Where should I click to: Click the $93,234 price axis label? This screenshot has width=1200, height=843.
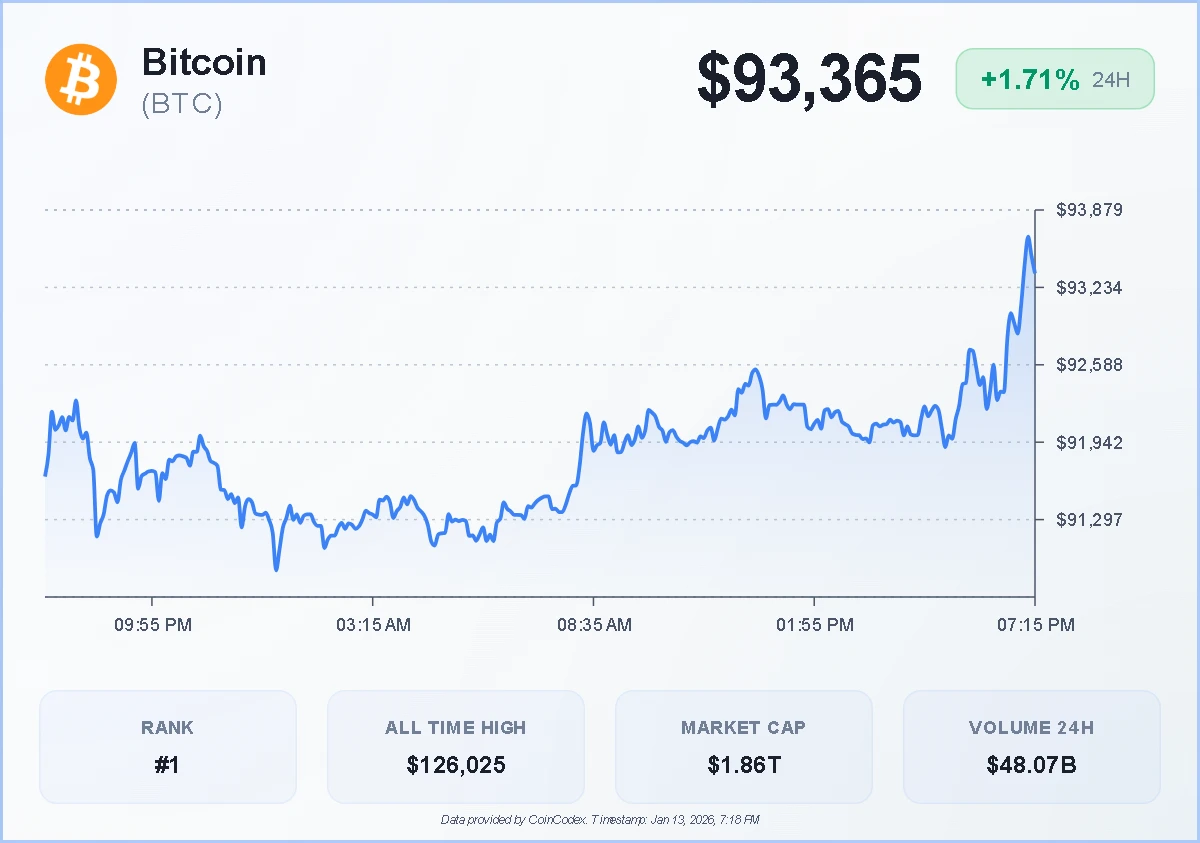point(1089,288)
